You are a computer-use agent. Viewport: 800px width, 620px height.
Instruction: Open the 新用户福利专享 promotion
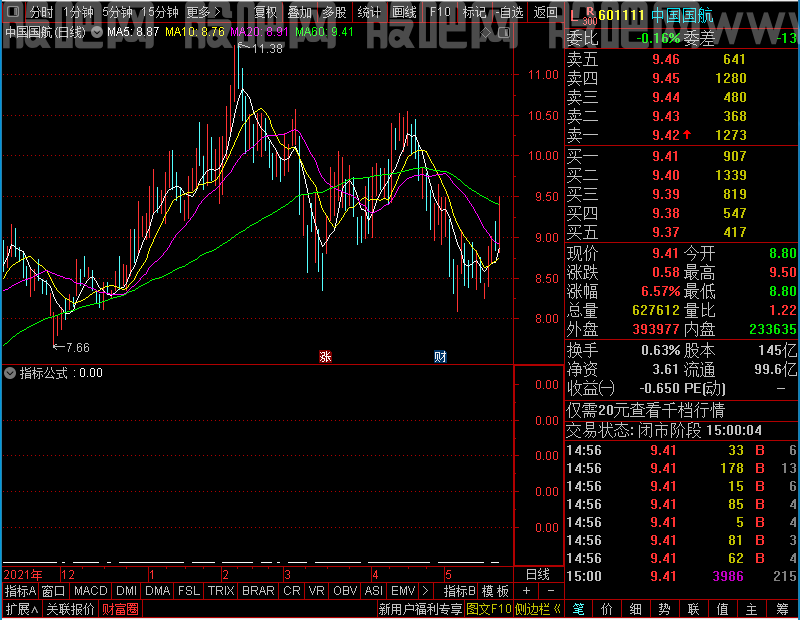(x=420, y=609)
